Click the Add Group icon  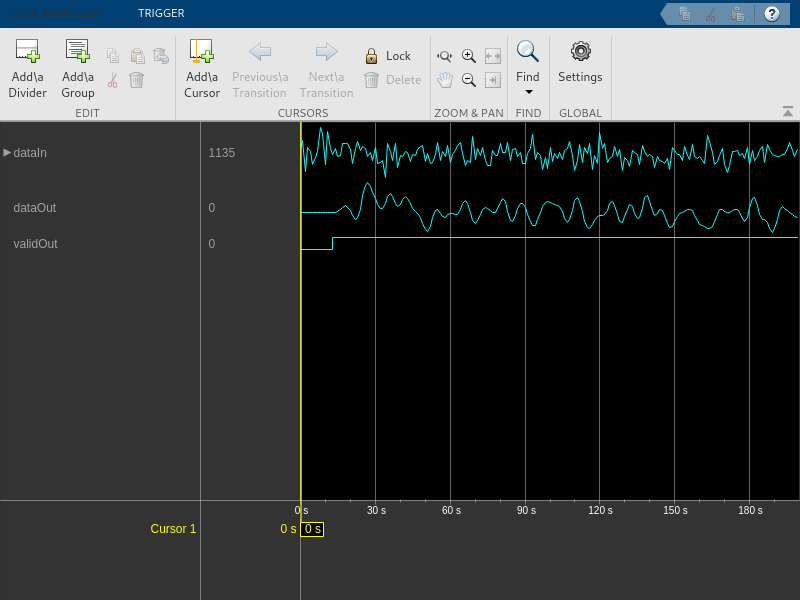[x=78, y=51]
